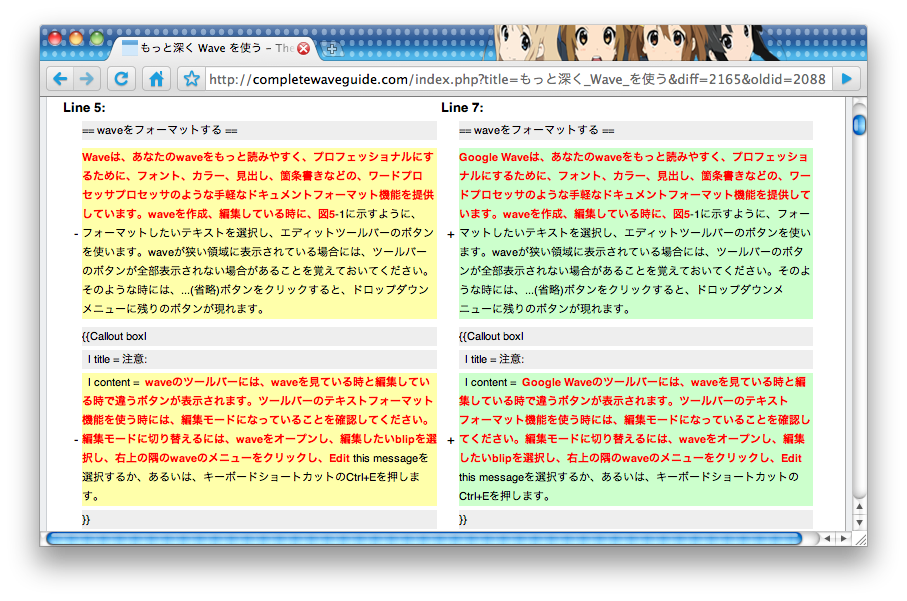Open the home page
Screen dimensions: 907x601
coord(156,79)
